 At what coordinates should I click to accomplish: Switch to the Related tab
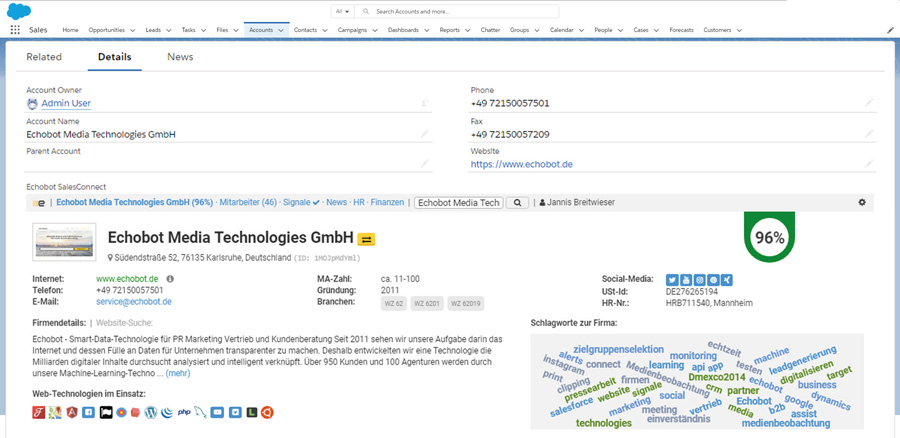point(44,57)
